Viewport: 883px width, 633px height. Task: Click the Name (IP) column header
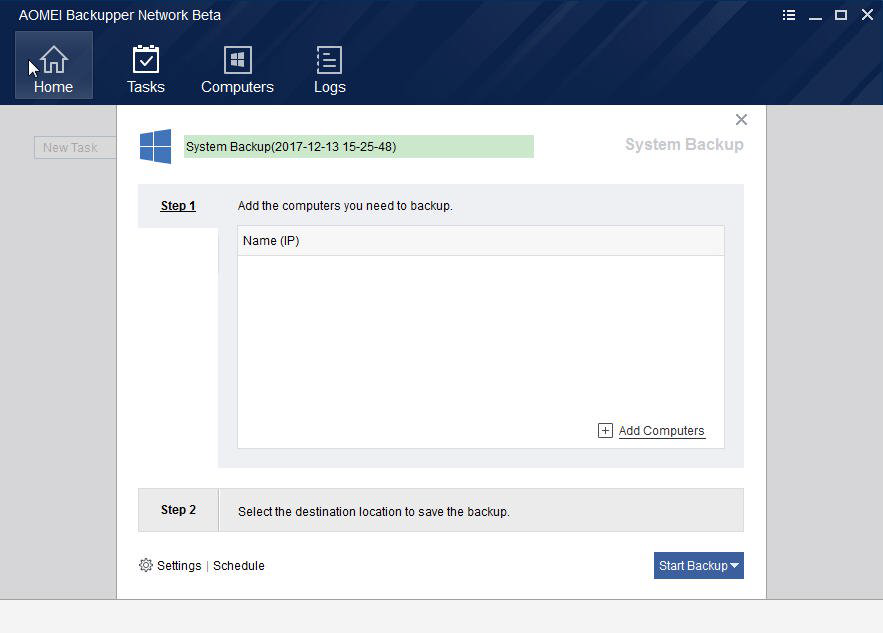481,240
